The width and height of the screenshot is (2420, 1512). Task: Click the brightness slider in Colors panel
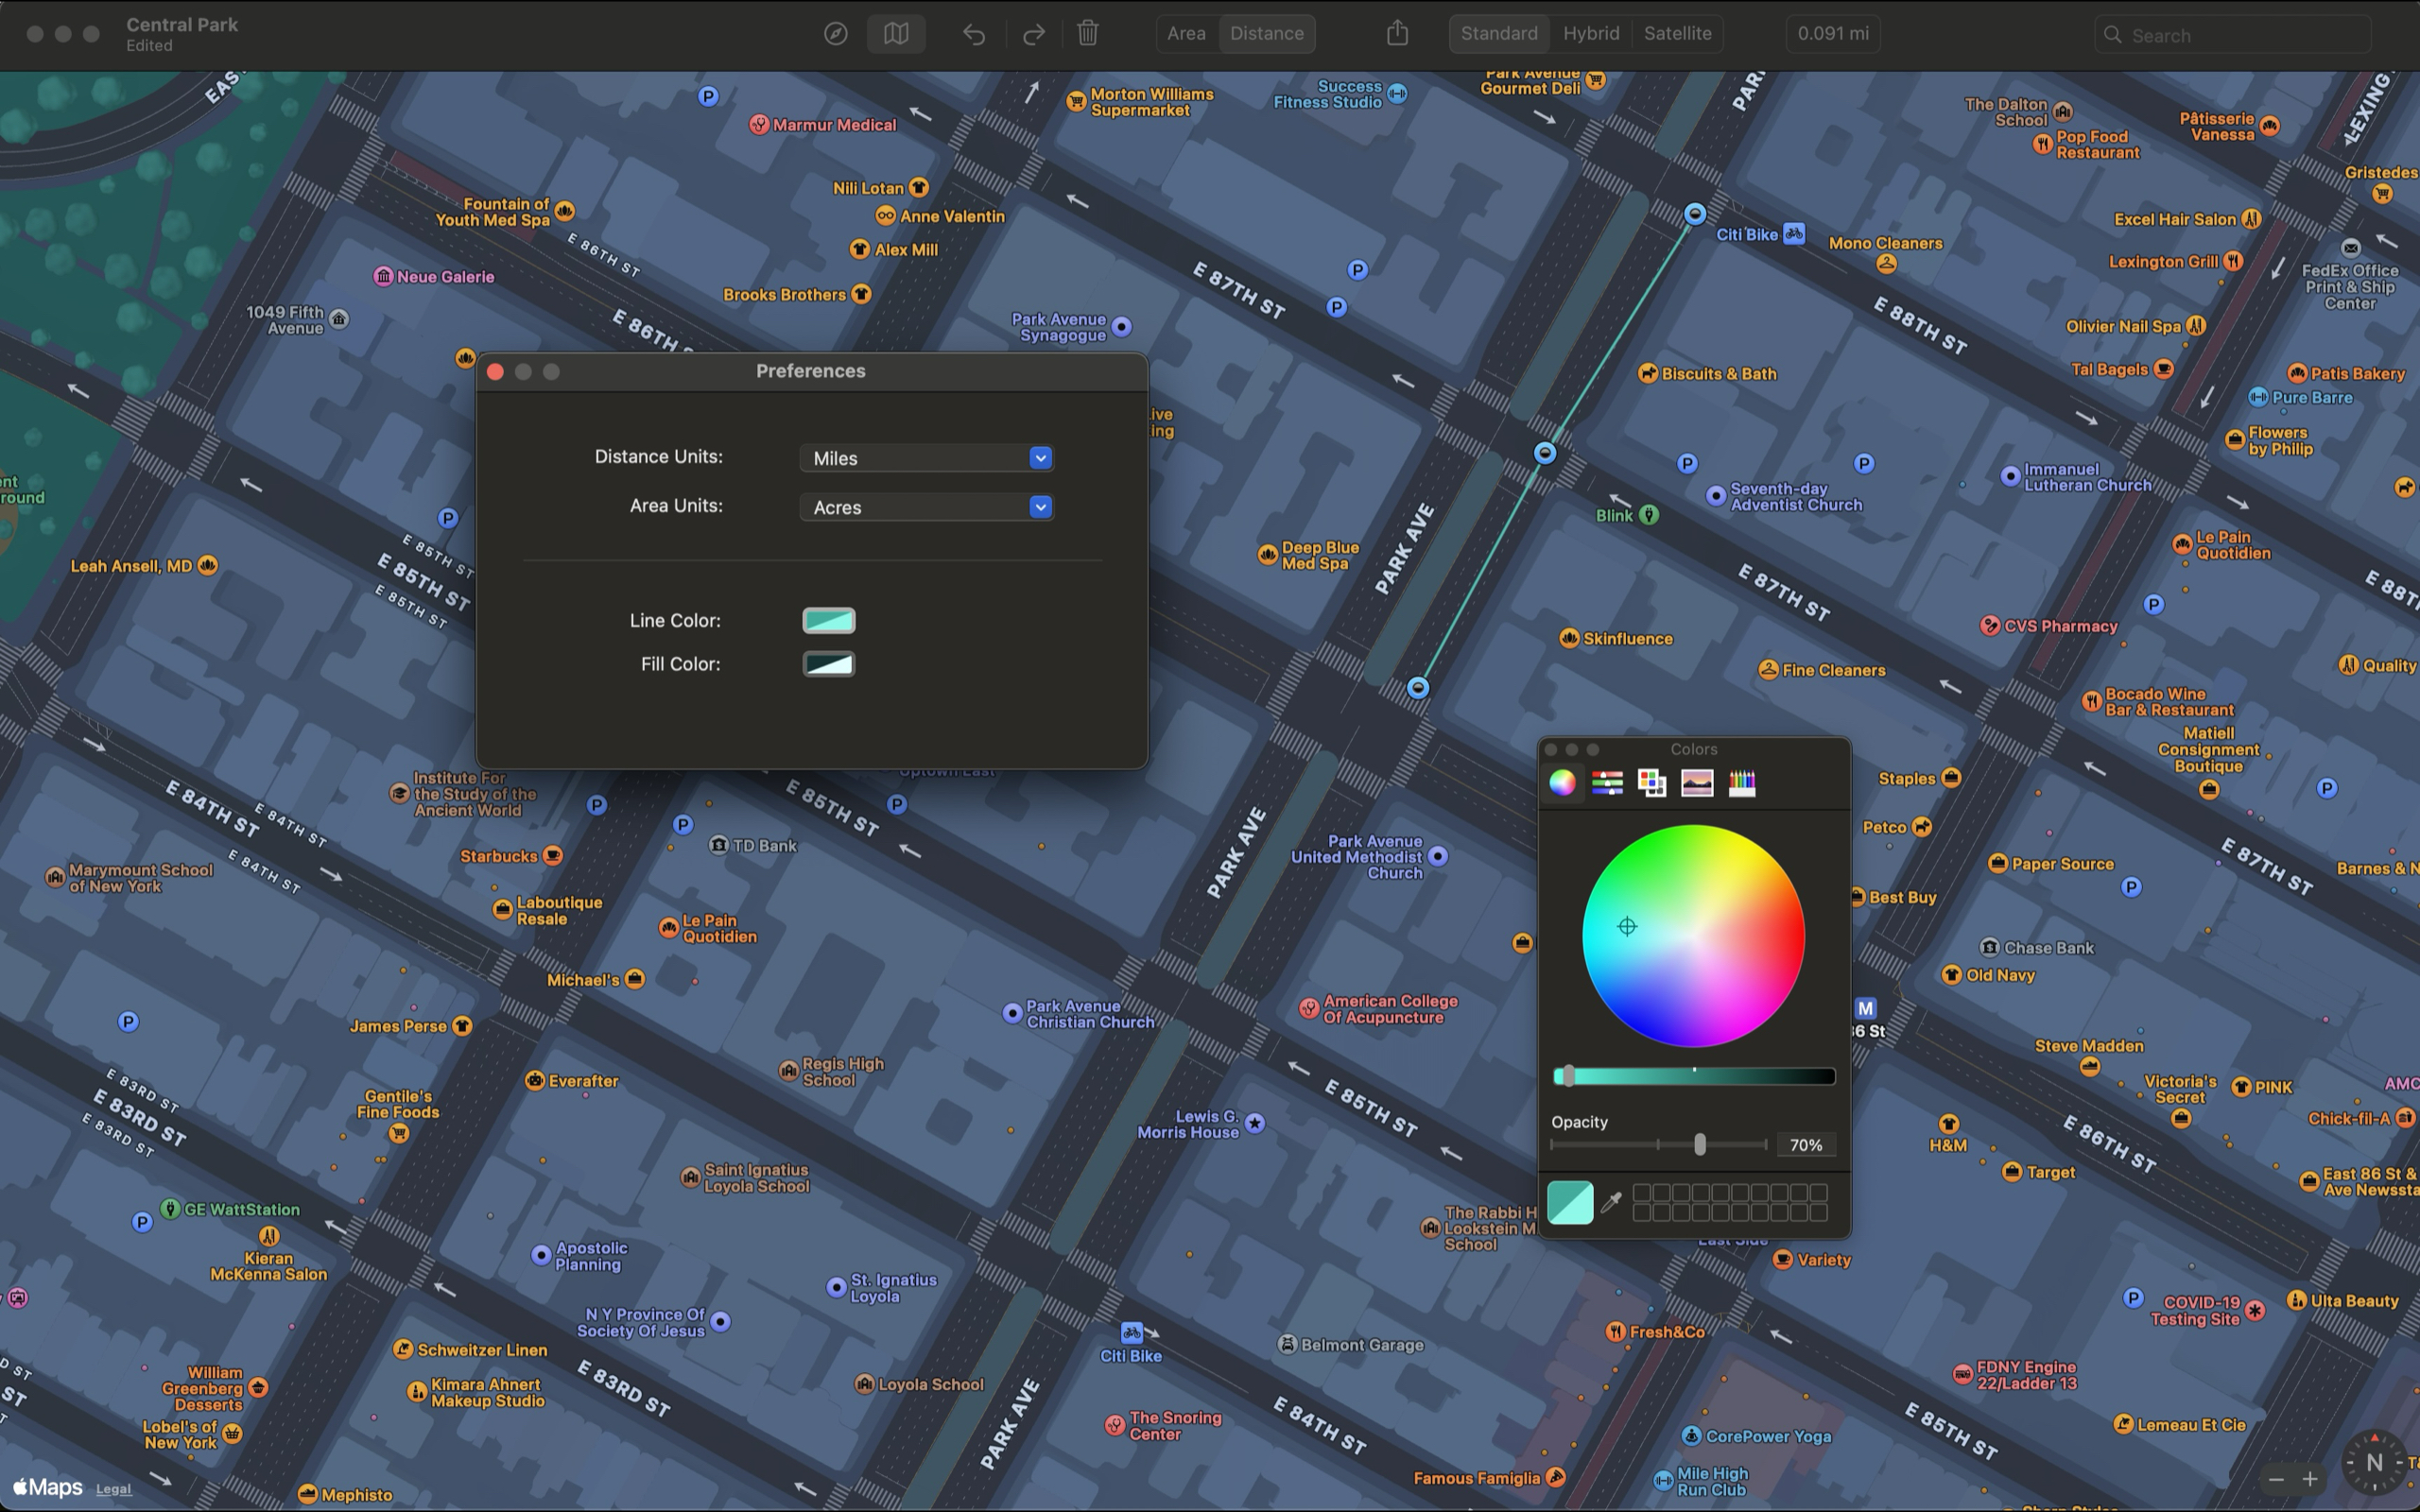(1694, 1076)
